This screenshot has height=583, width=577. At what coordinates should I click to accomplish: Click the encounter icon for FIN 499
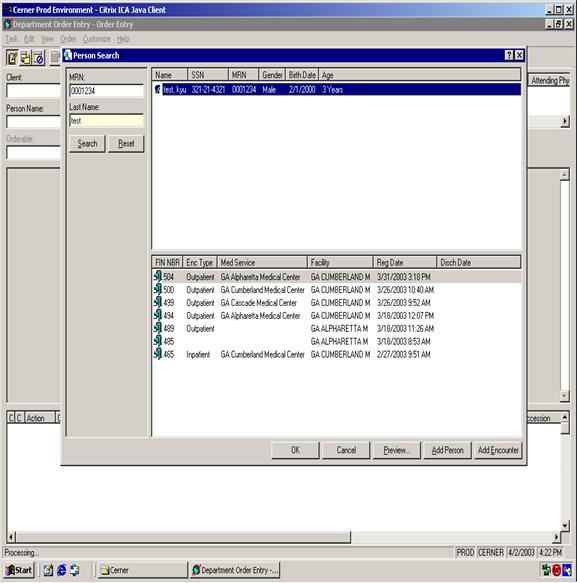pos(158,302)
